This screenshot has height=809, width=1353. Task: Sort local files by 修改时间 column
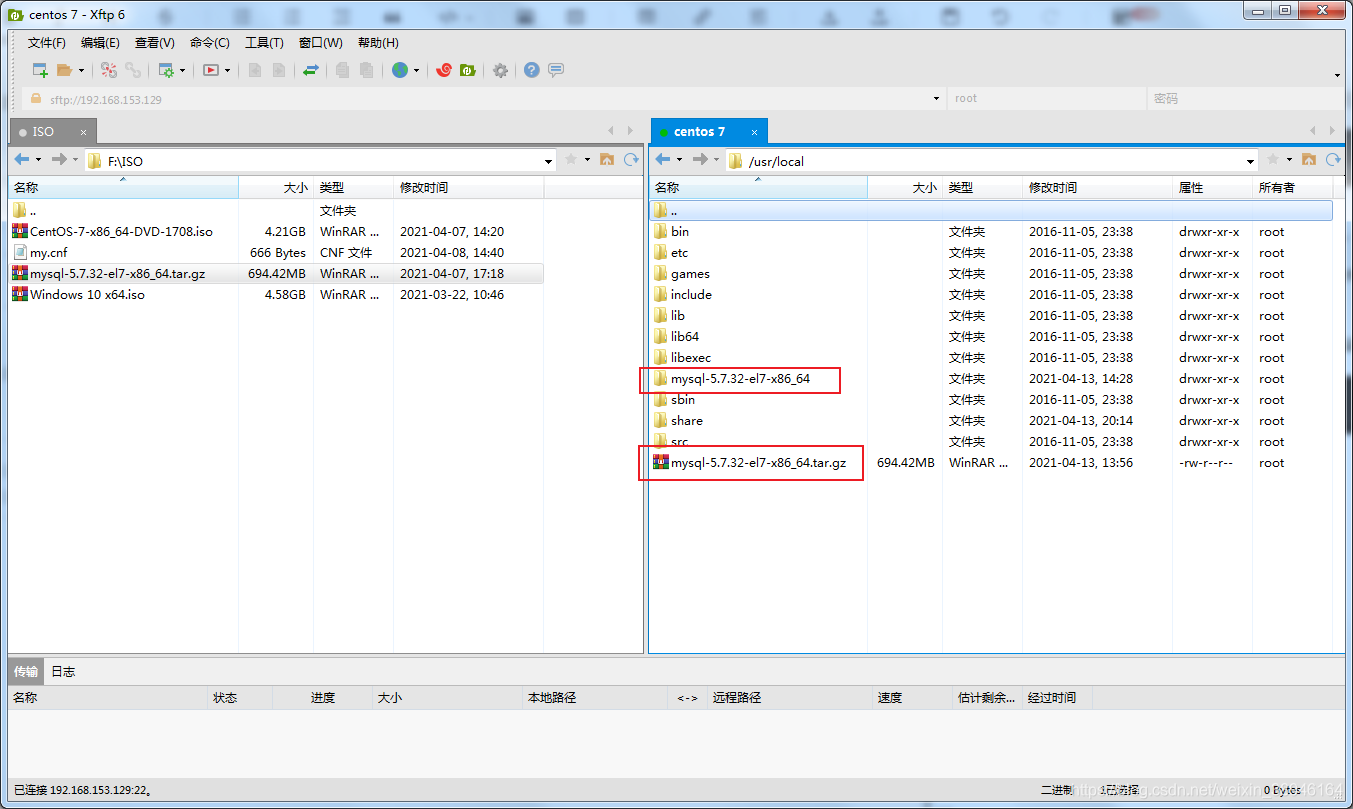469,187
